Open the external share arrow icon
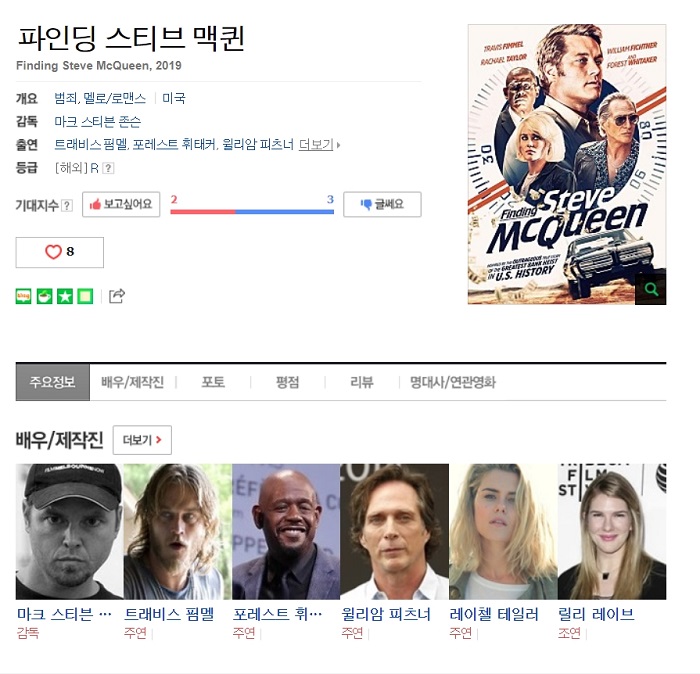700x674 pixels. (x=117, y=296)
